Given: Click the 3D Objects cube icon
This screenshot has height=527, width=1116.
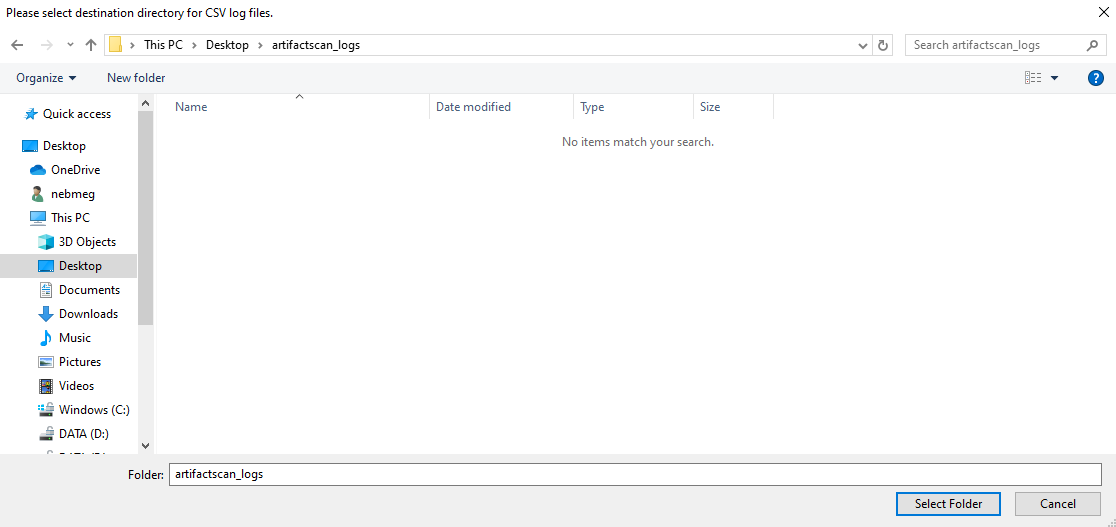Looking at the screenshot, I should [46, 242].
